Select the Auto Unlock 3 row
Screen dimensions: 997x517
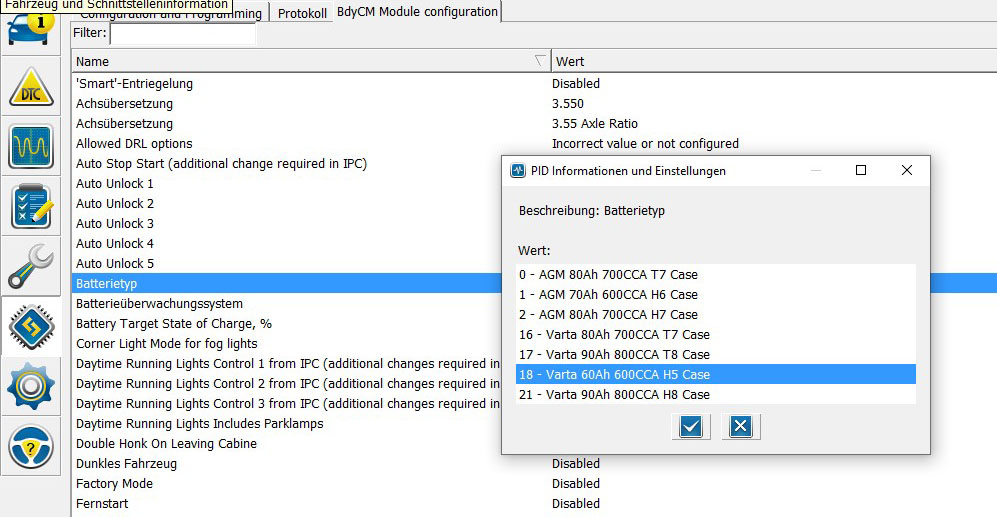click(x=286, y=223)
